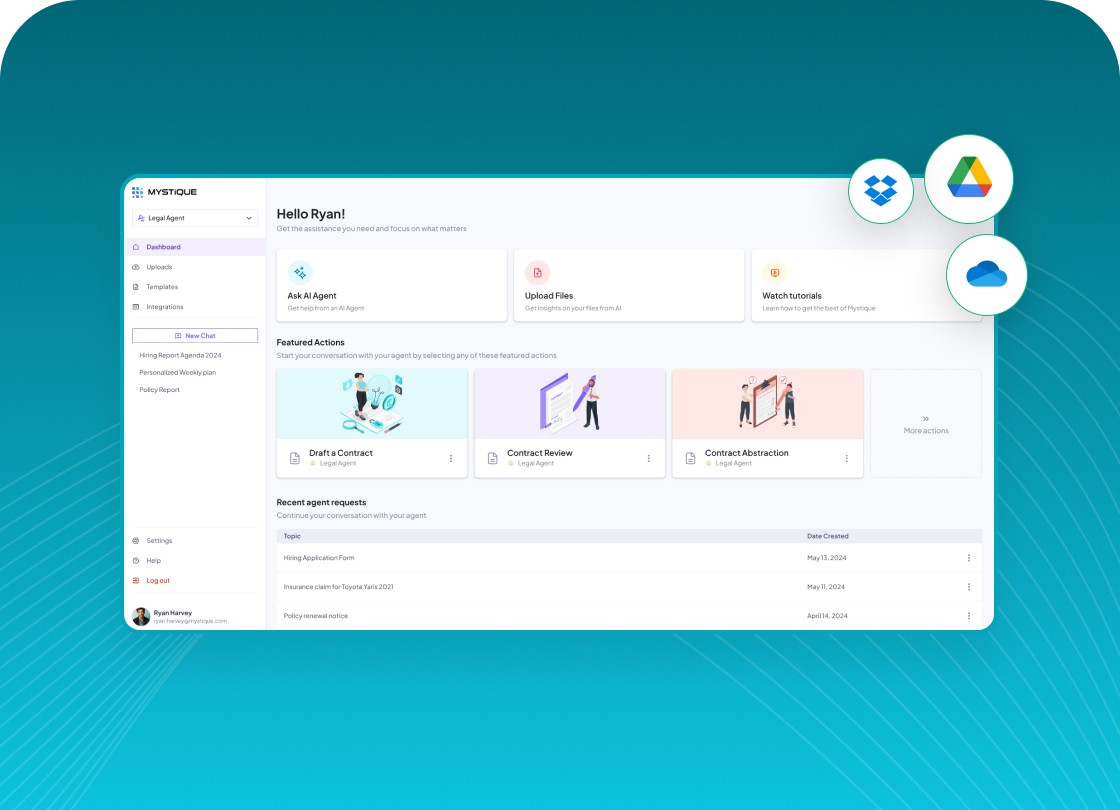The height and width of the screenshot is (810, 1120).
Task: Open Contract Review three-dot menu
Action: pyautogui.click(x=649, y=459)
